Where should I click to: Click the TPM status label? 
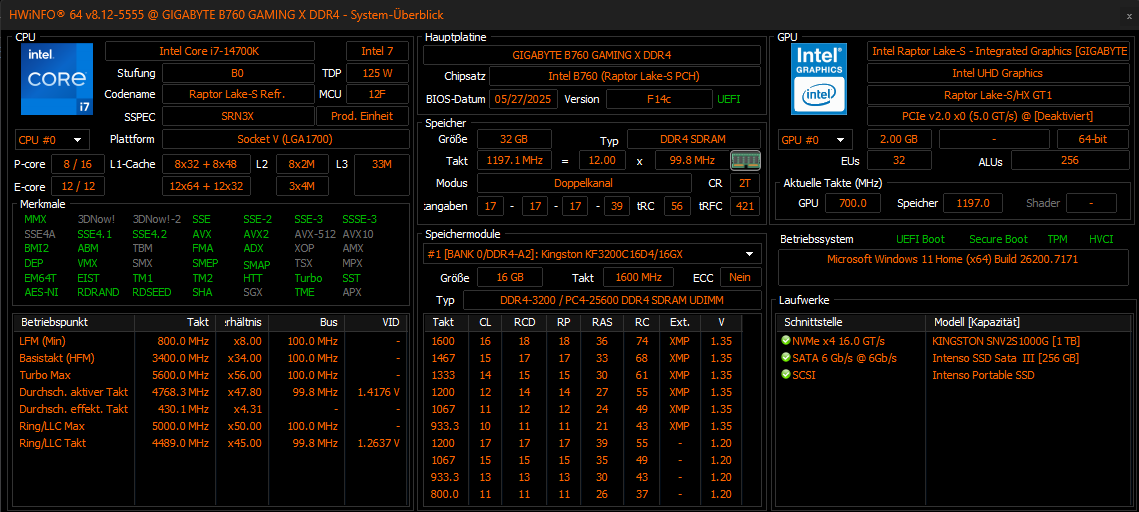pyautogui.click(x=1057, y=239)
